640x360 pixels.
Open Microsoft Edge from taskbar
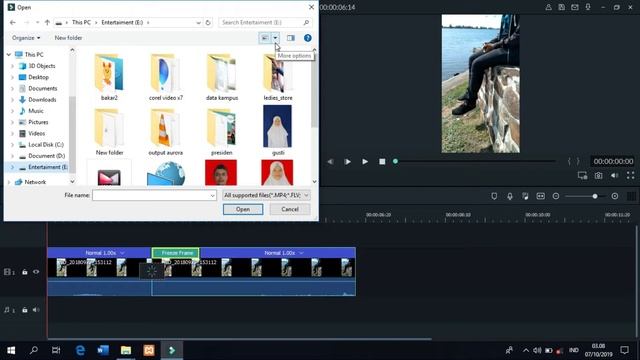point(80,350)
